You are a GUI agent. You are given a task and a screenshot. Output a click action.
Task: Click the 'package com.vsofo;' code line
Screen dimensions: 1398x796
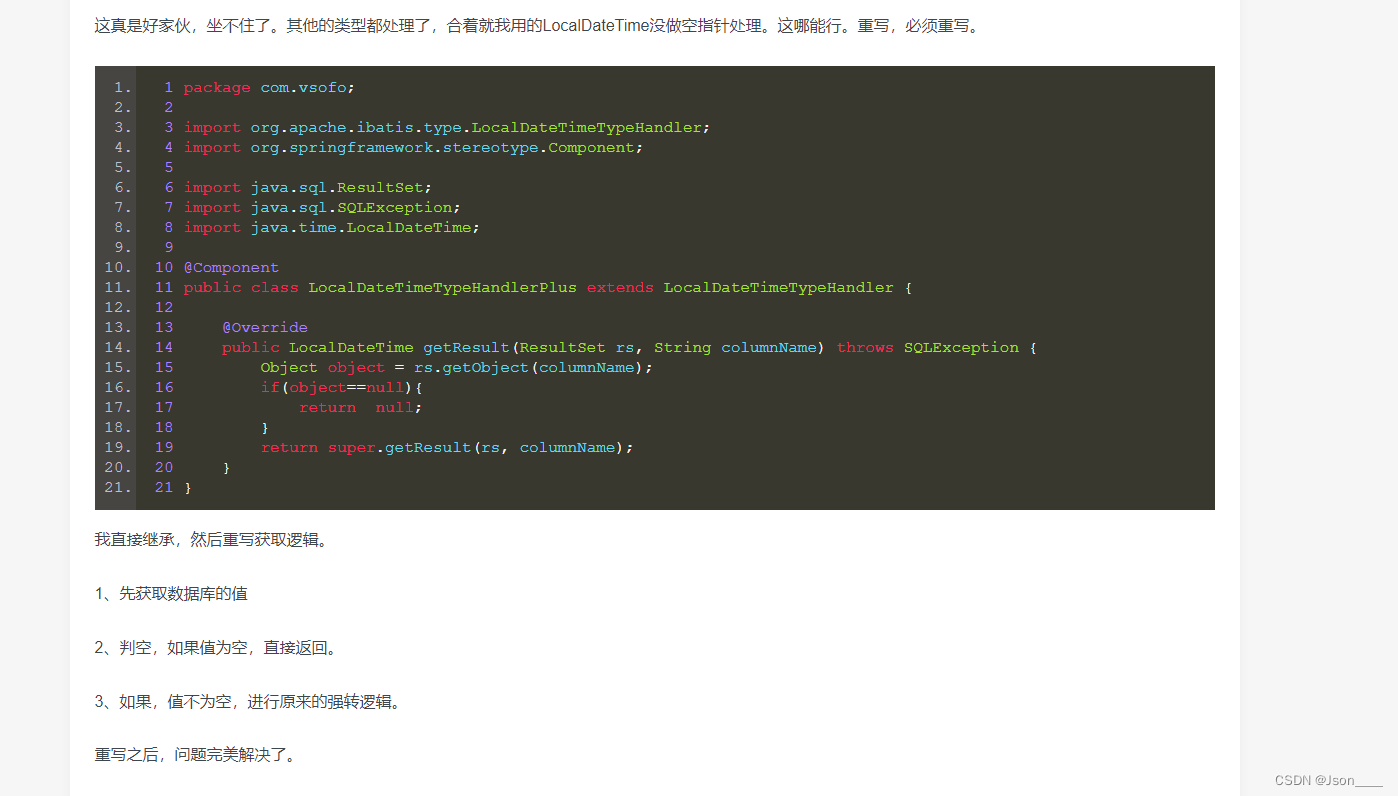tap(269, 88)
